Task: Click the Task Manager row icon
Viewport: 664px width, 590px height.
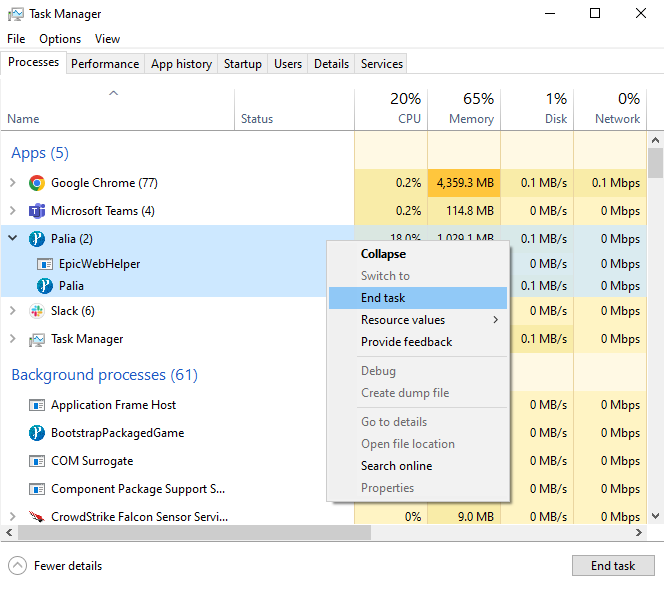Action: coord(37,339)
